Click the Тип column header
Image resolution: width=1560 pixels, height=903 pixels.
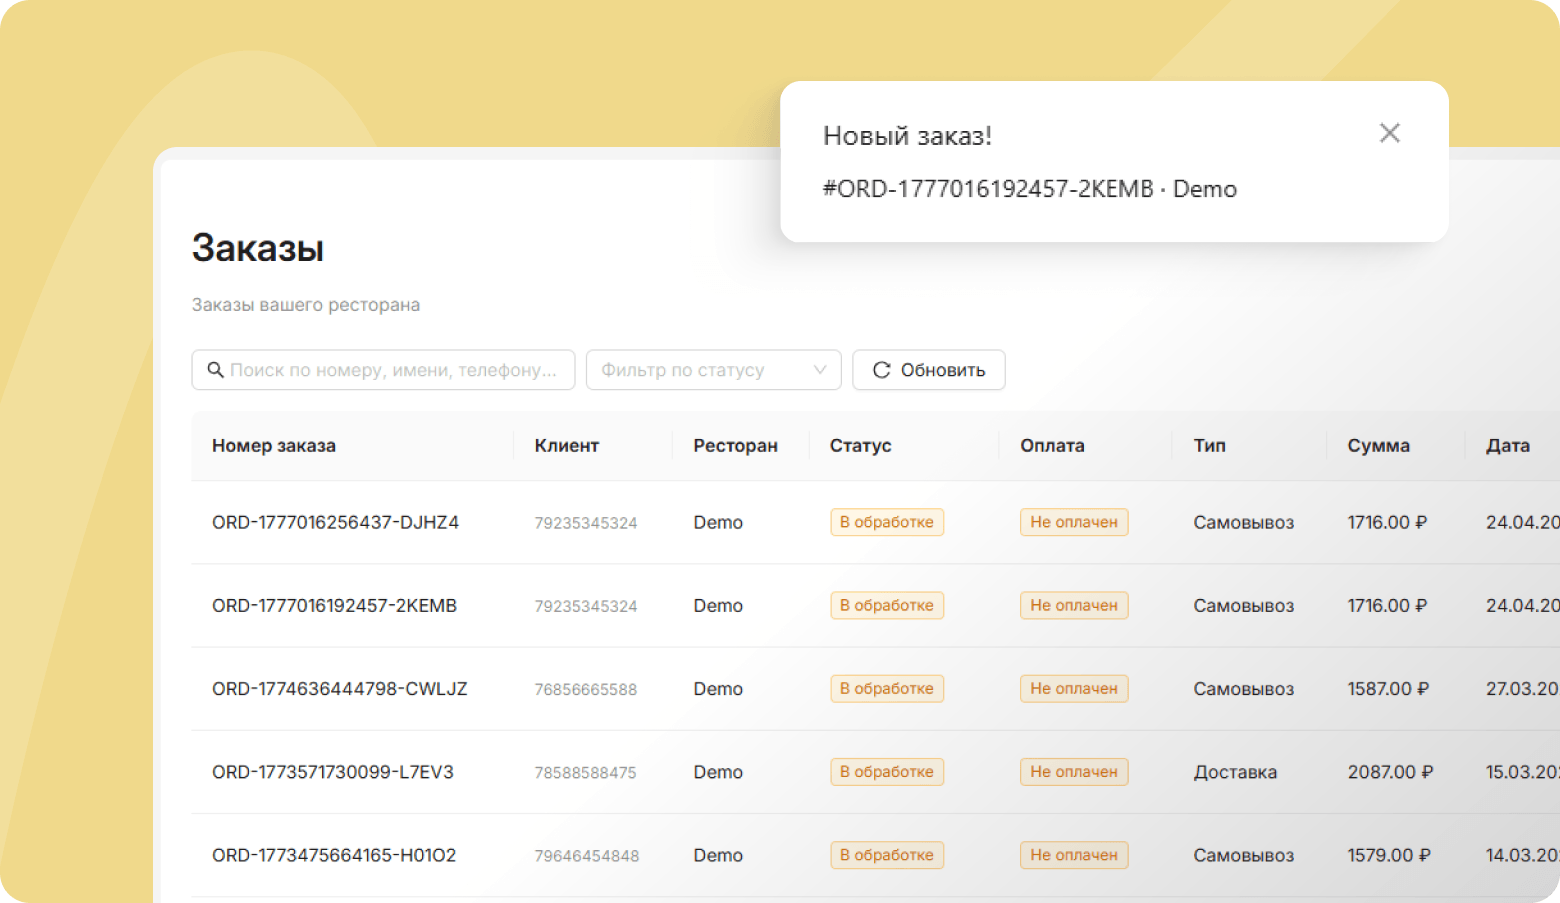(1210, 446)
